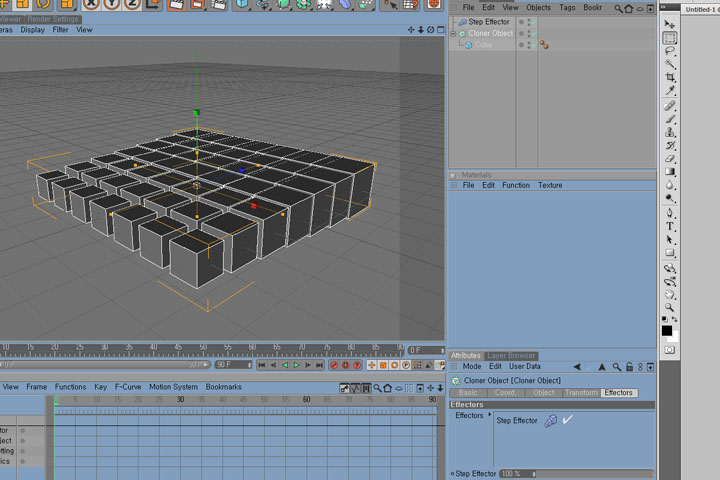Toggle Photoshop Quick Mask mode icon

click(x=670, y=350)
